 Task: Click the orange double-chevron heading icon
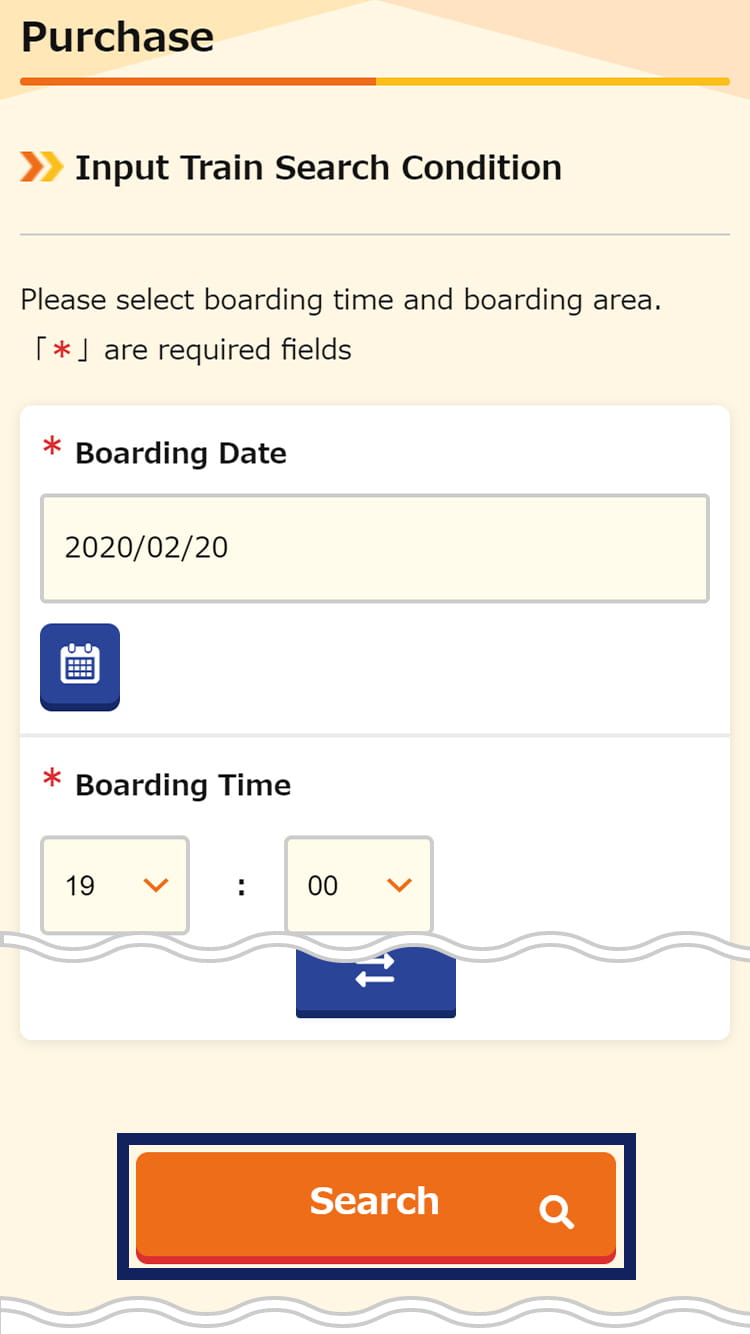[41, 167]
